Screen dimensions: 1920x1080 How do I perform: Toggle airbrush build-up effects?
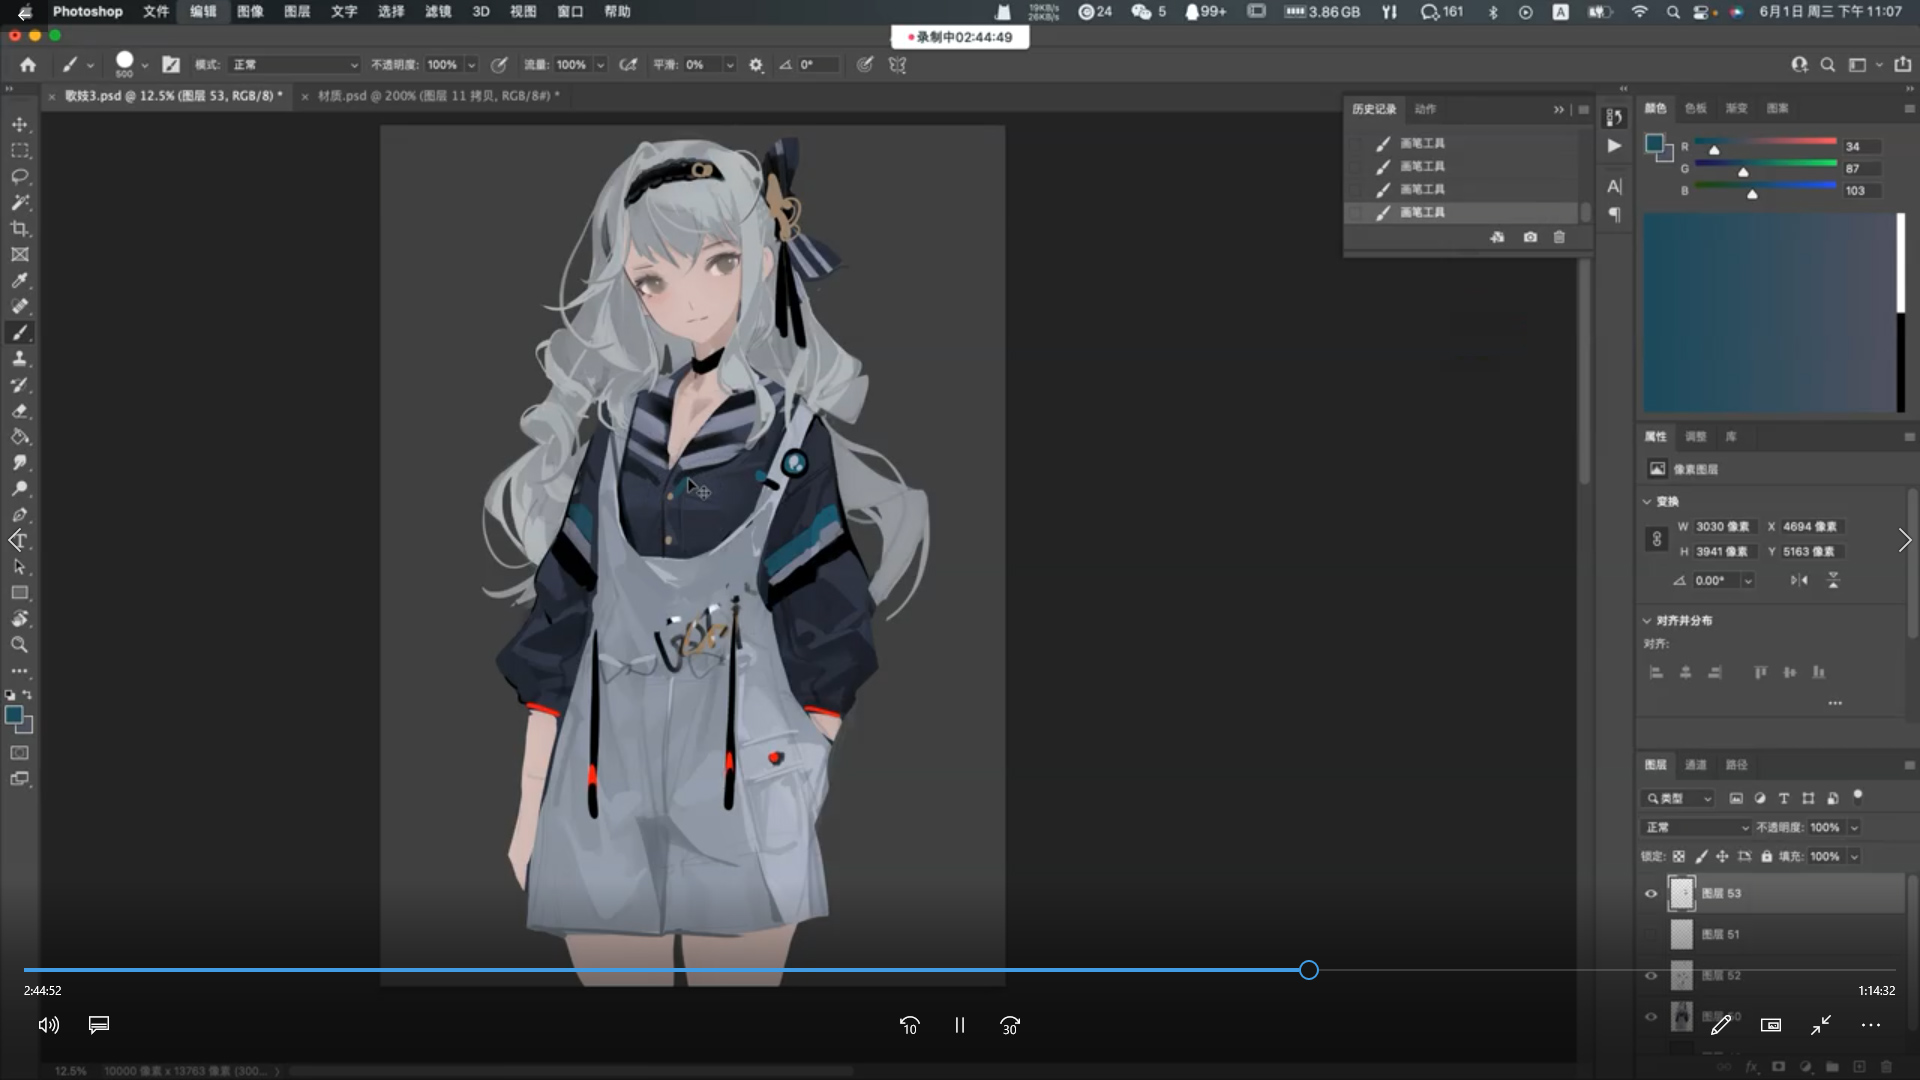pyautogui.click(x=628, y=65)
